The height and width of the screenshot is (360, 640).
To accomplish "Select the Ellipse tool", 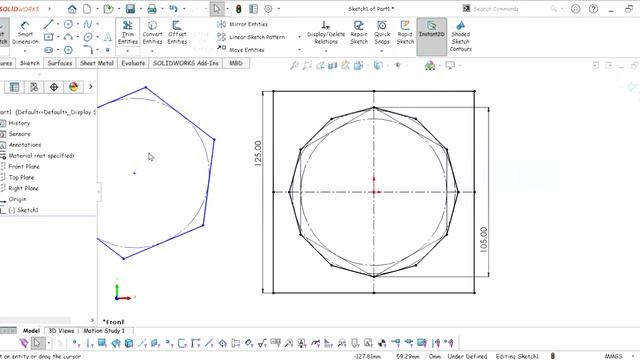I will 88,37.
